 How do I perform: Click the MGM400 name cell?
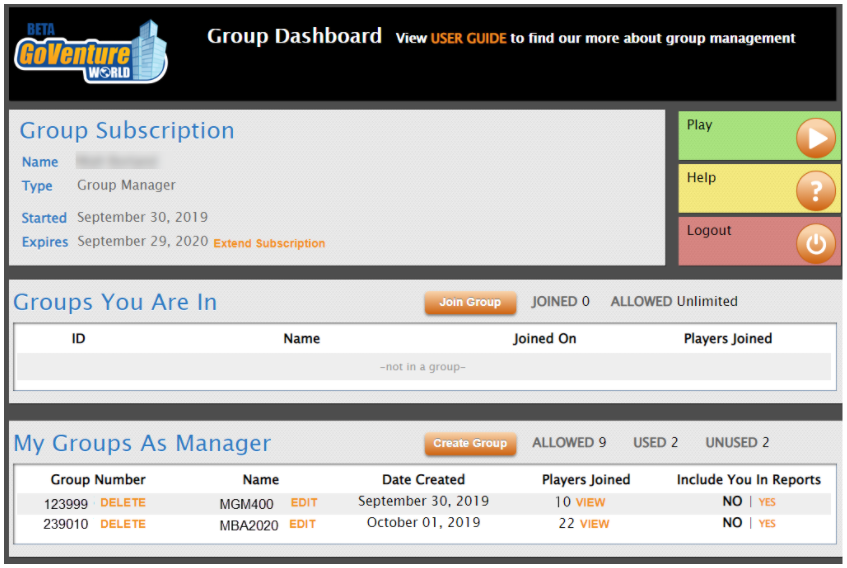click(246, 504)
